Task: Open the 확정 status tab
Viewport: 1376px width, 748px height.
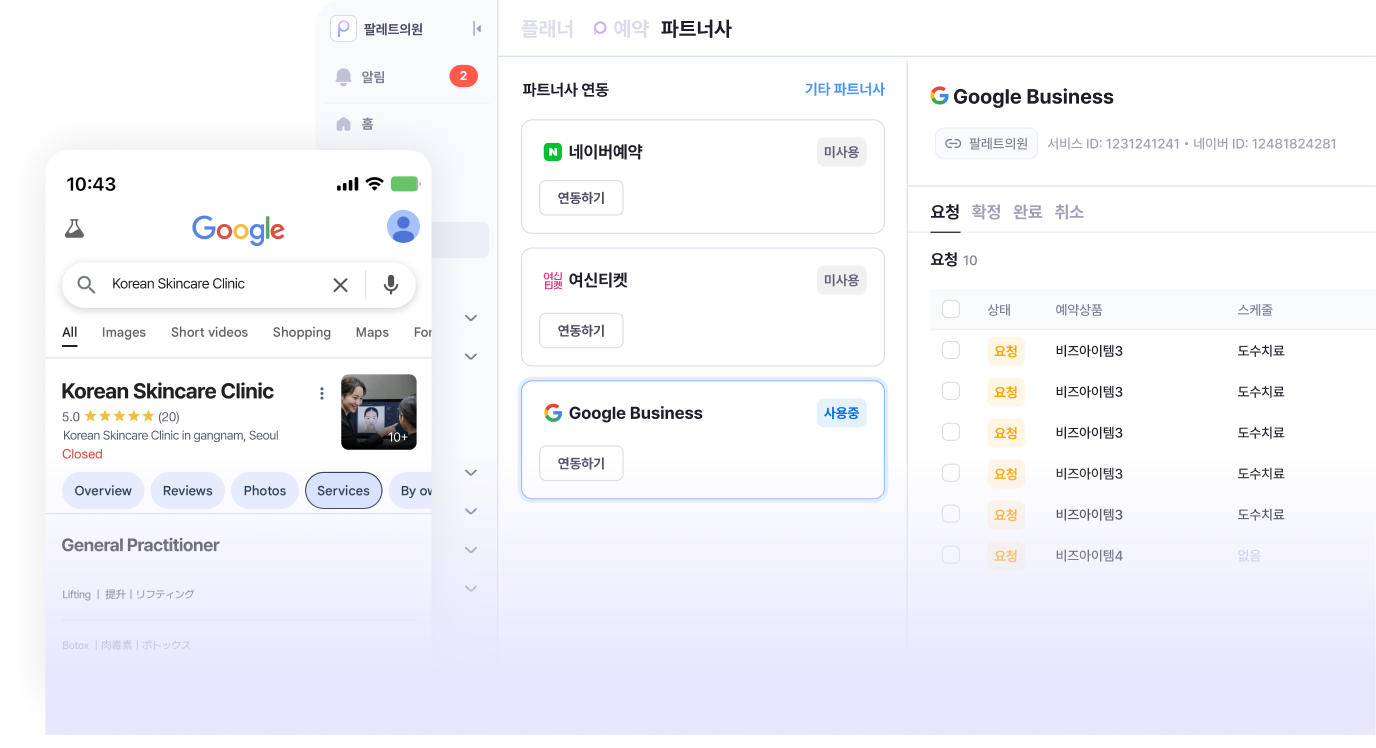Action: [986, 212]
